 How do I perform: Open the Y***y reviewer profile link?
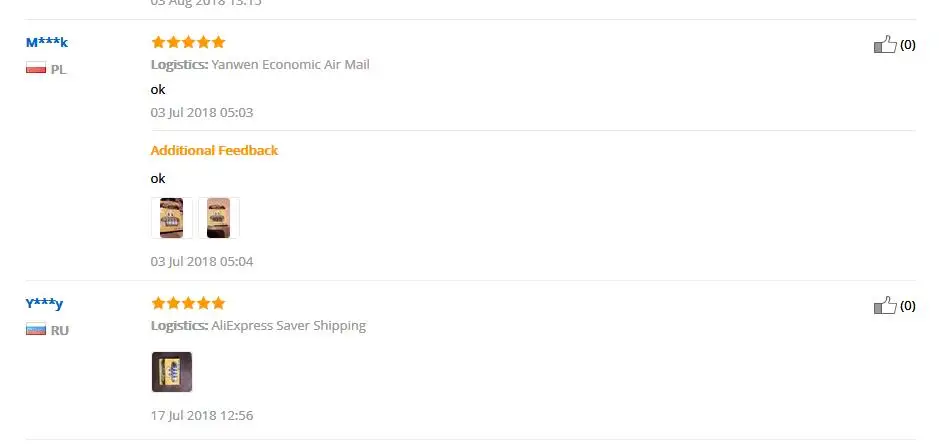[x=44, y=304]
